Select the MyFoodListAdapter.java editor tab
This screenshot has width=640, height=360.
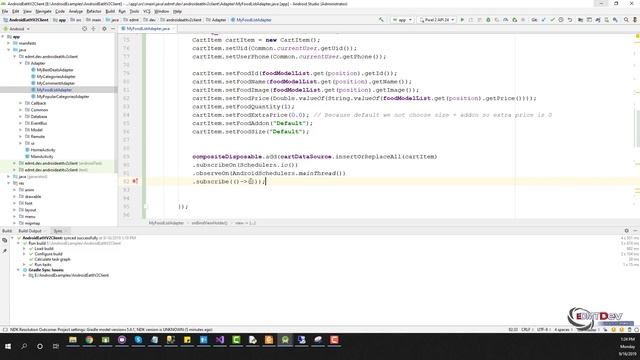pyautogui.click(x=148, y=29)
